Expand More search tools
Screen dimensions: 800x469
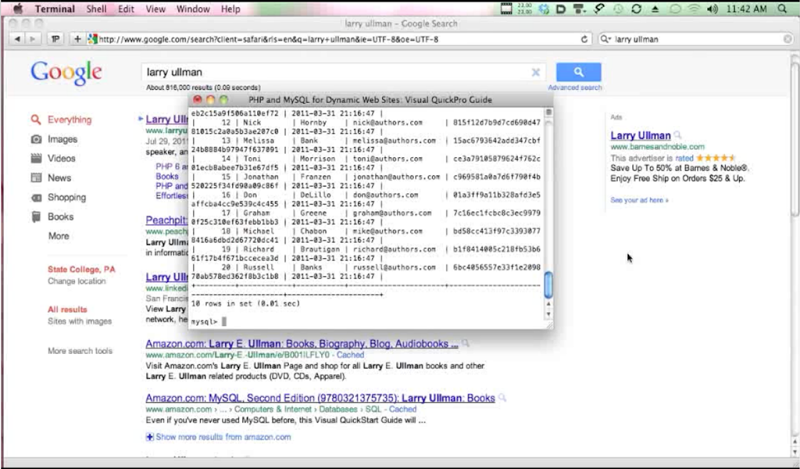pyautogui.click(x=80, y=351)
